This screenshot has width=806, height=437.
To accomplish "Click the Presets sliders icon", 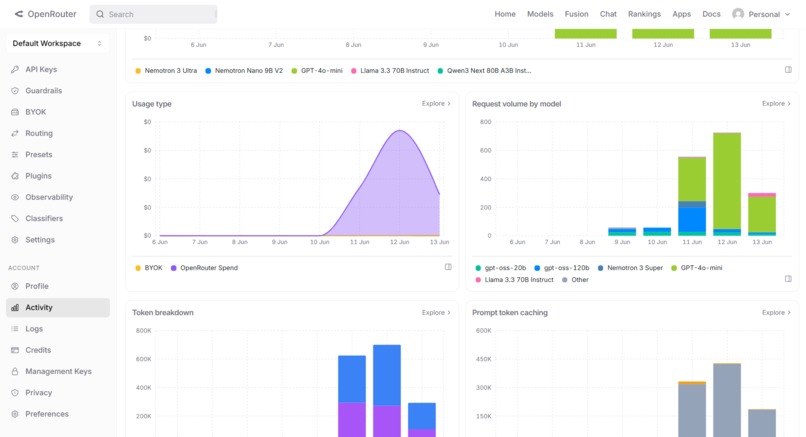I will click(15, 155).
